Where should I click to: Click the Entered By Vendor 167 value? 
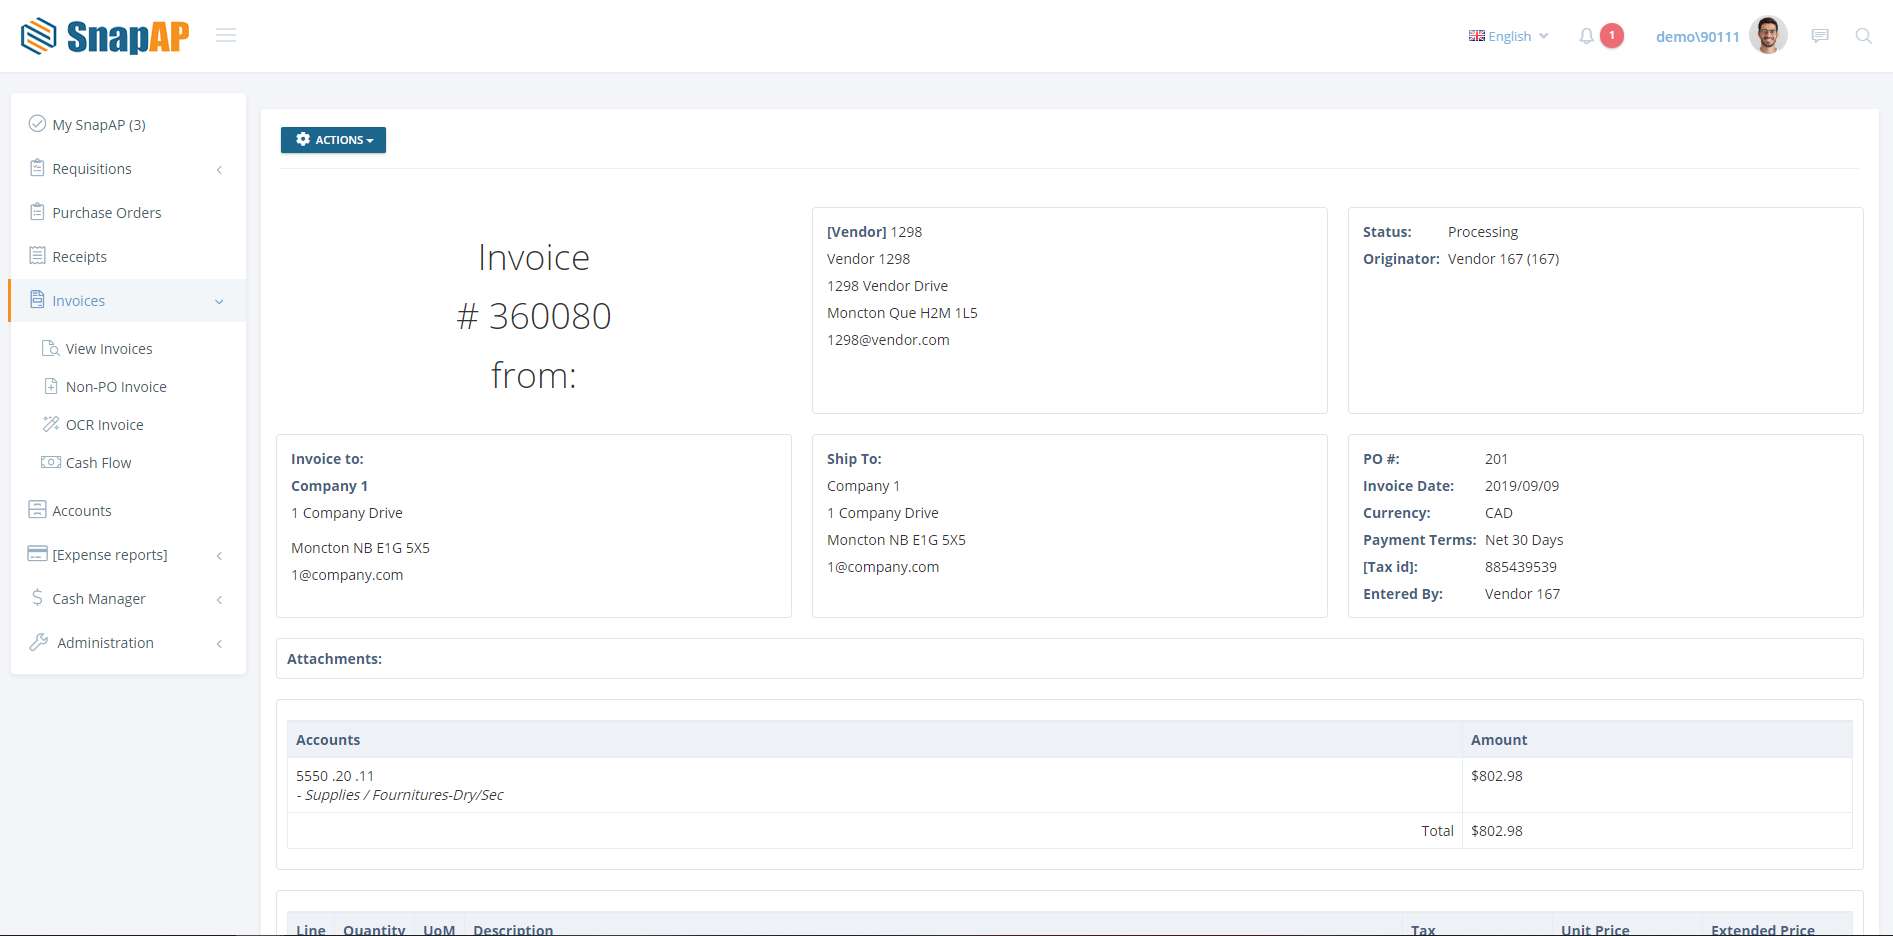coord(1522,594)
